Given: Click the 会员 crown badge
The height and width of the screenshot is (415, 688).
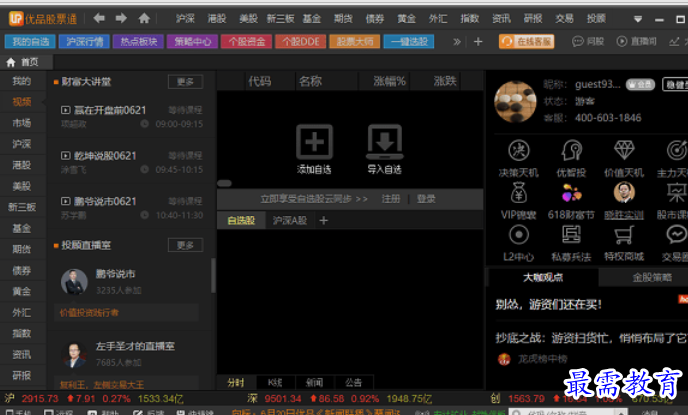Looking at the screenshot, I should [641, 84].
